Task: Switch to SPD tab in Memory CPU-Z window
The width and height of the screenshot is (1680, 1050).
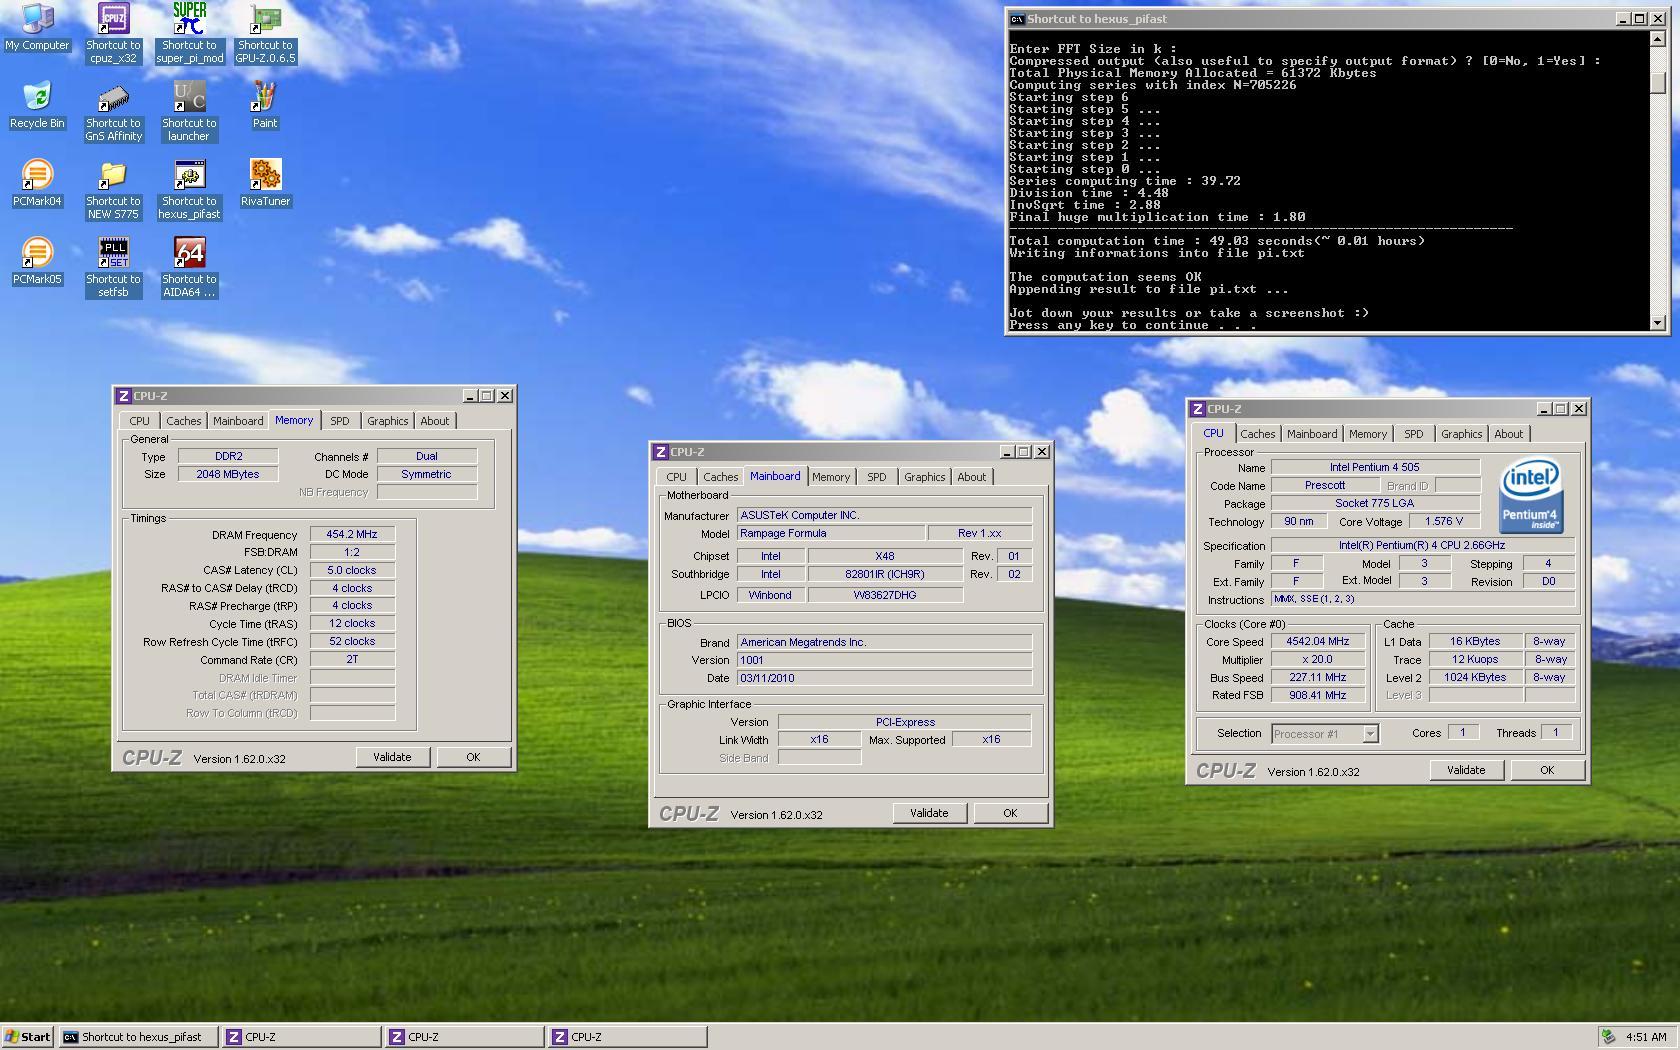Action: coord(340,421)
